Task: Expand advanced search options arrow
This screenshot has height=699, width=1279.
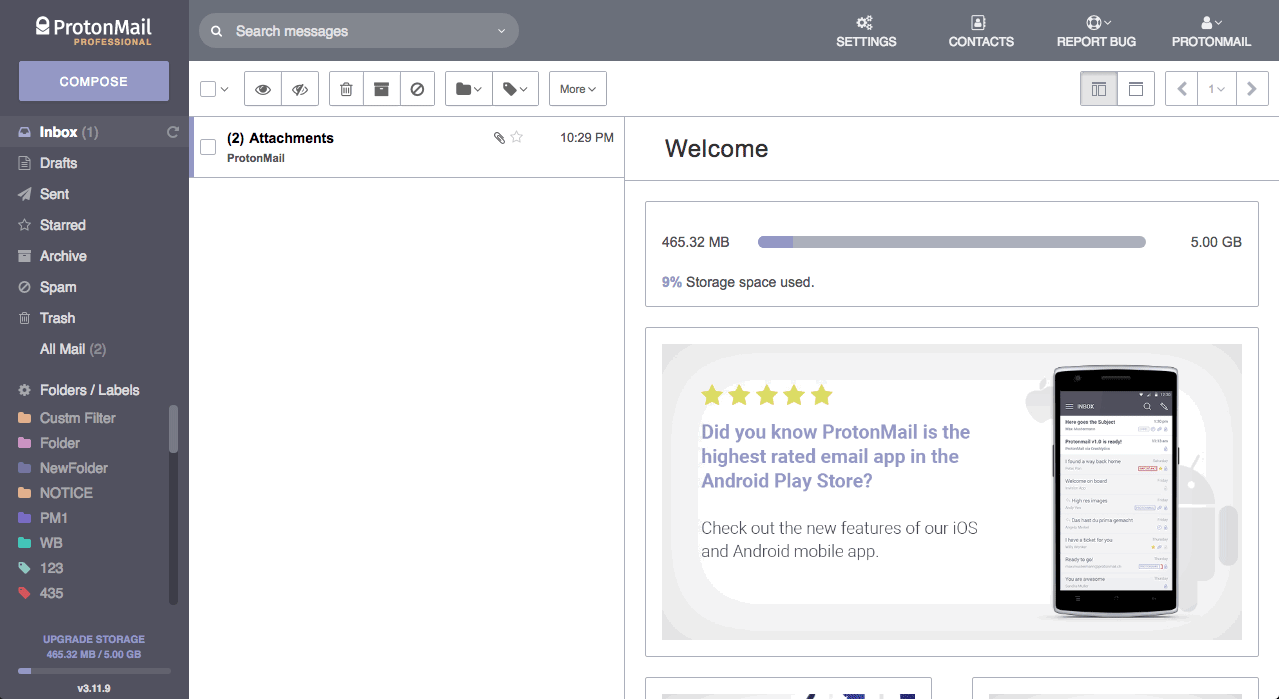Action: tap(501, 31)
